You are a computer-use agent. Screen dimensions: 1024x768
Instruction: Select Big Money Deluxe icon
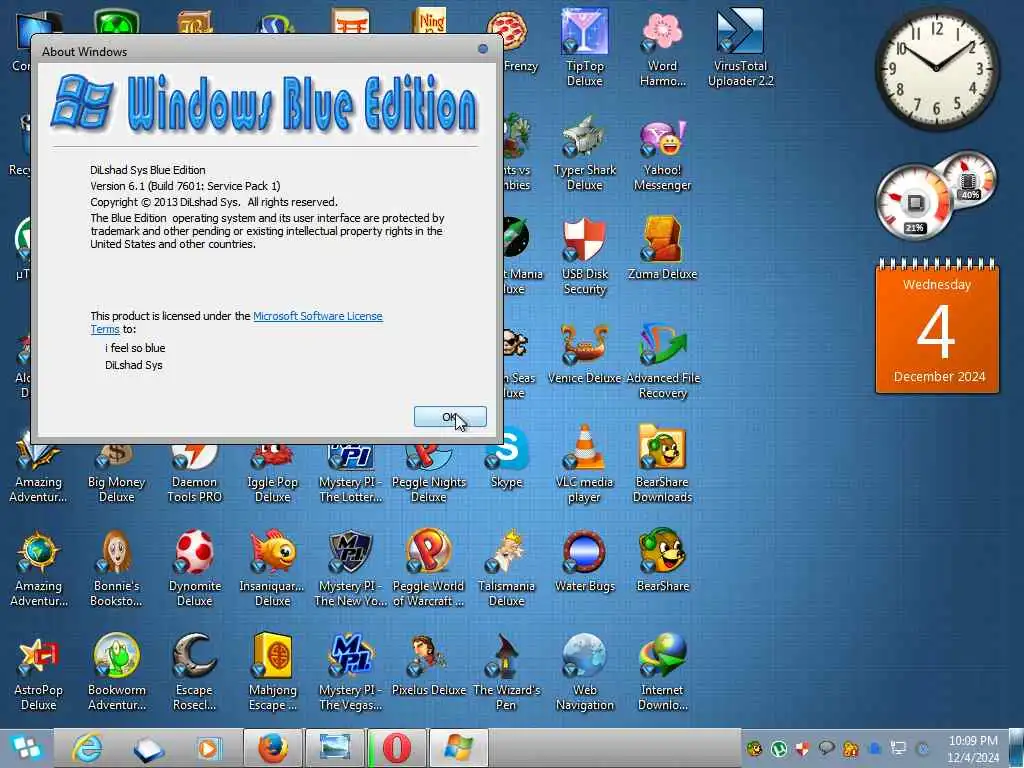tap(116, 472)
